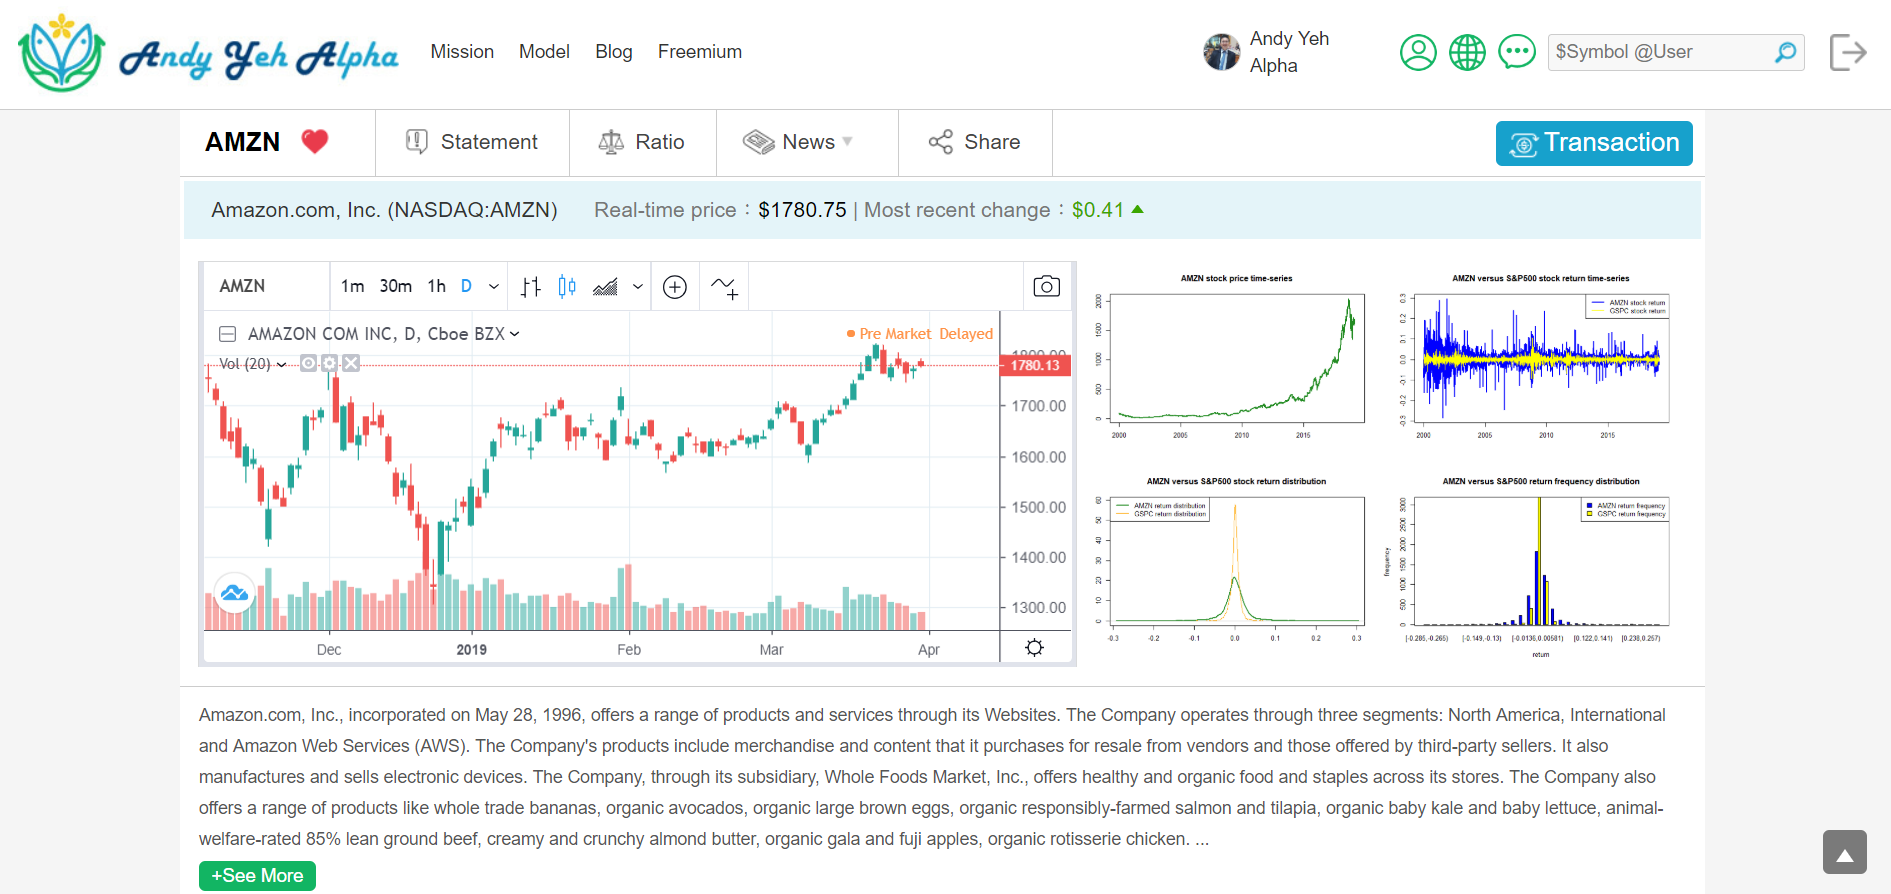Click the Amazon.com, Inc. (NASDAQ:AMZN) title
Image resolution: width=1891 pixels, height=894 pixels.
pos(384,210)
